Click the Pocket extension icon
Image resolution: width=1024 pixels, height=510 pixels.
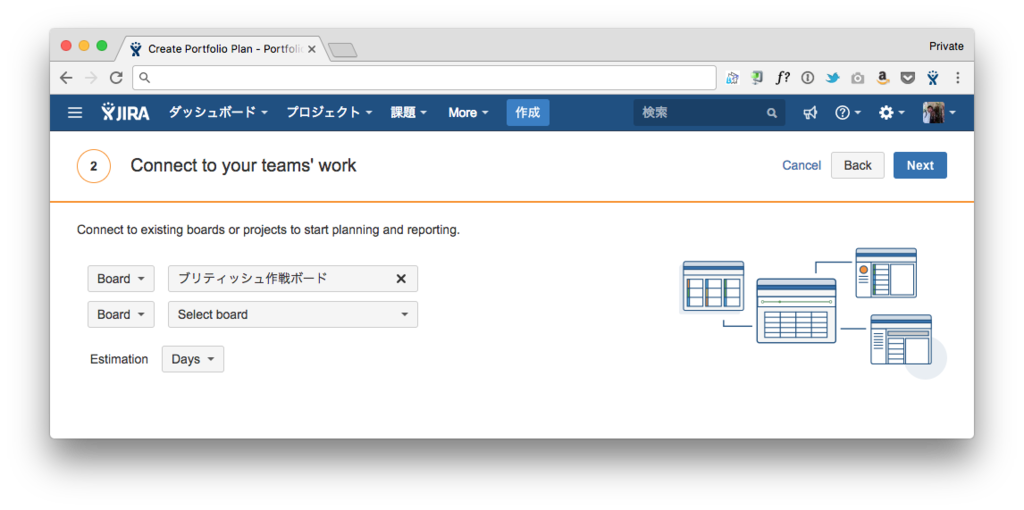click(907, 78)
